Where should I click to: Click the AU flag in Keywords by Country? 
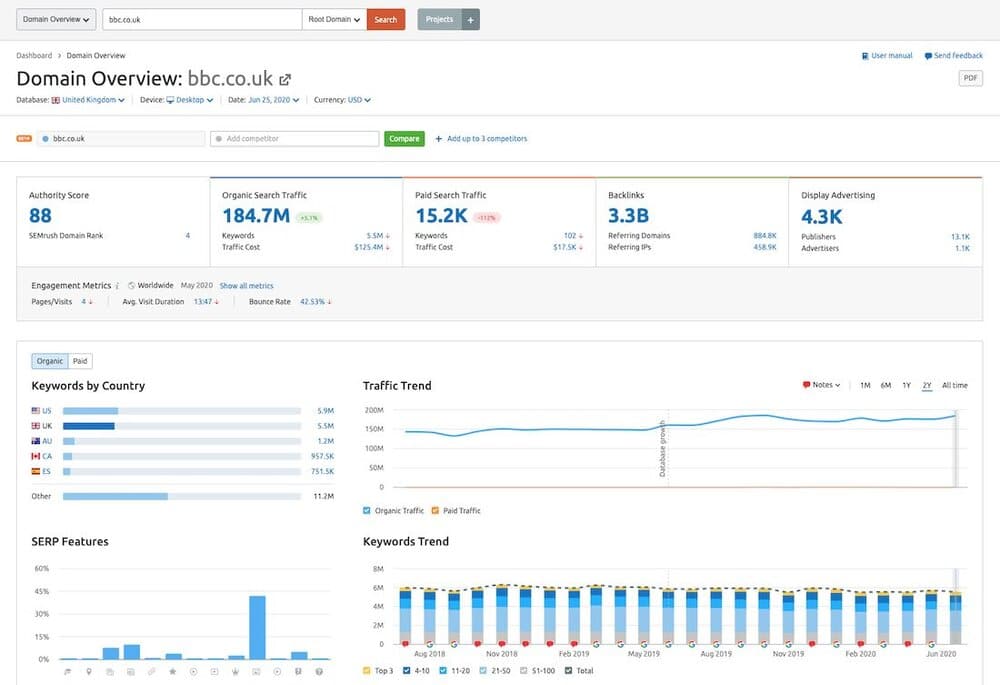[36, 441]
